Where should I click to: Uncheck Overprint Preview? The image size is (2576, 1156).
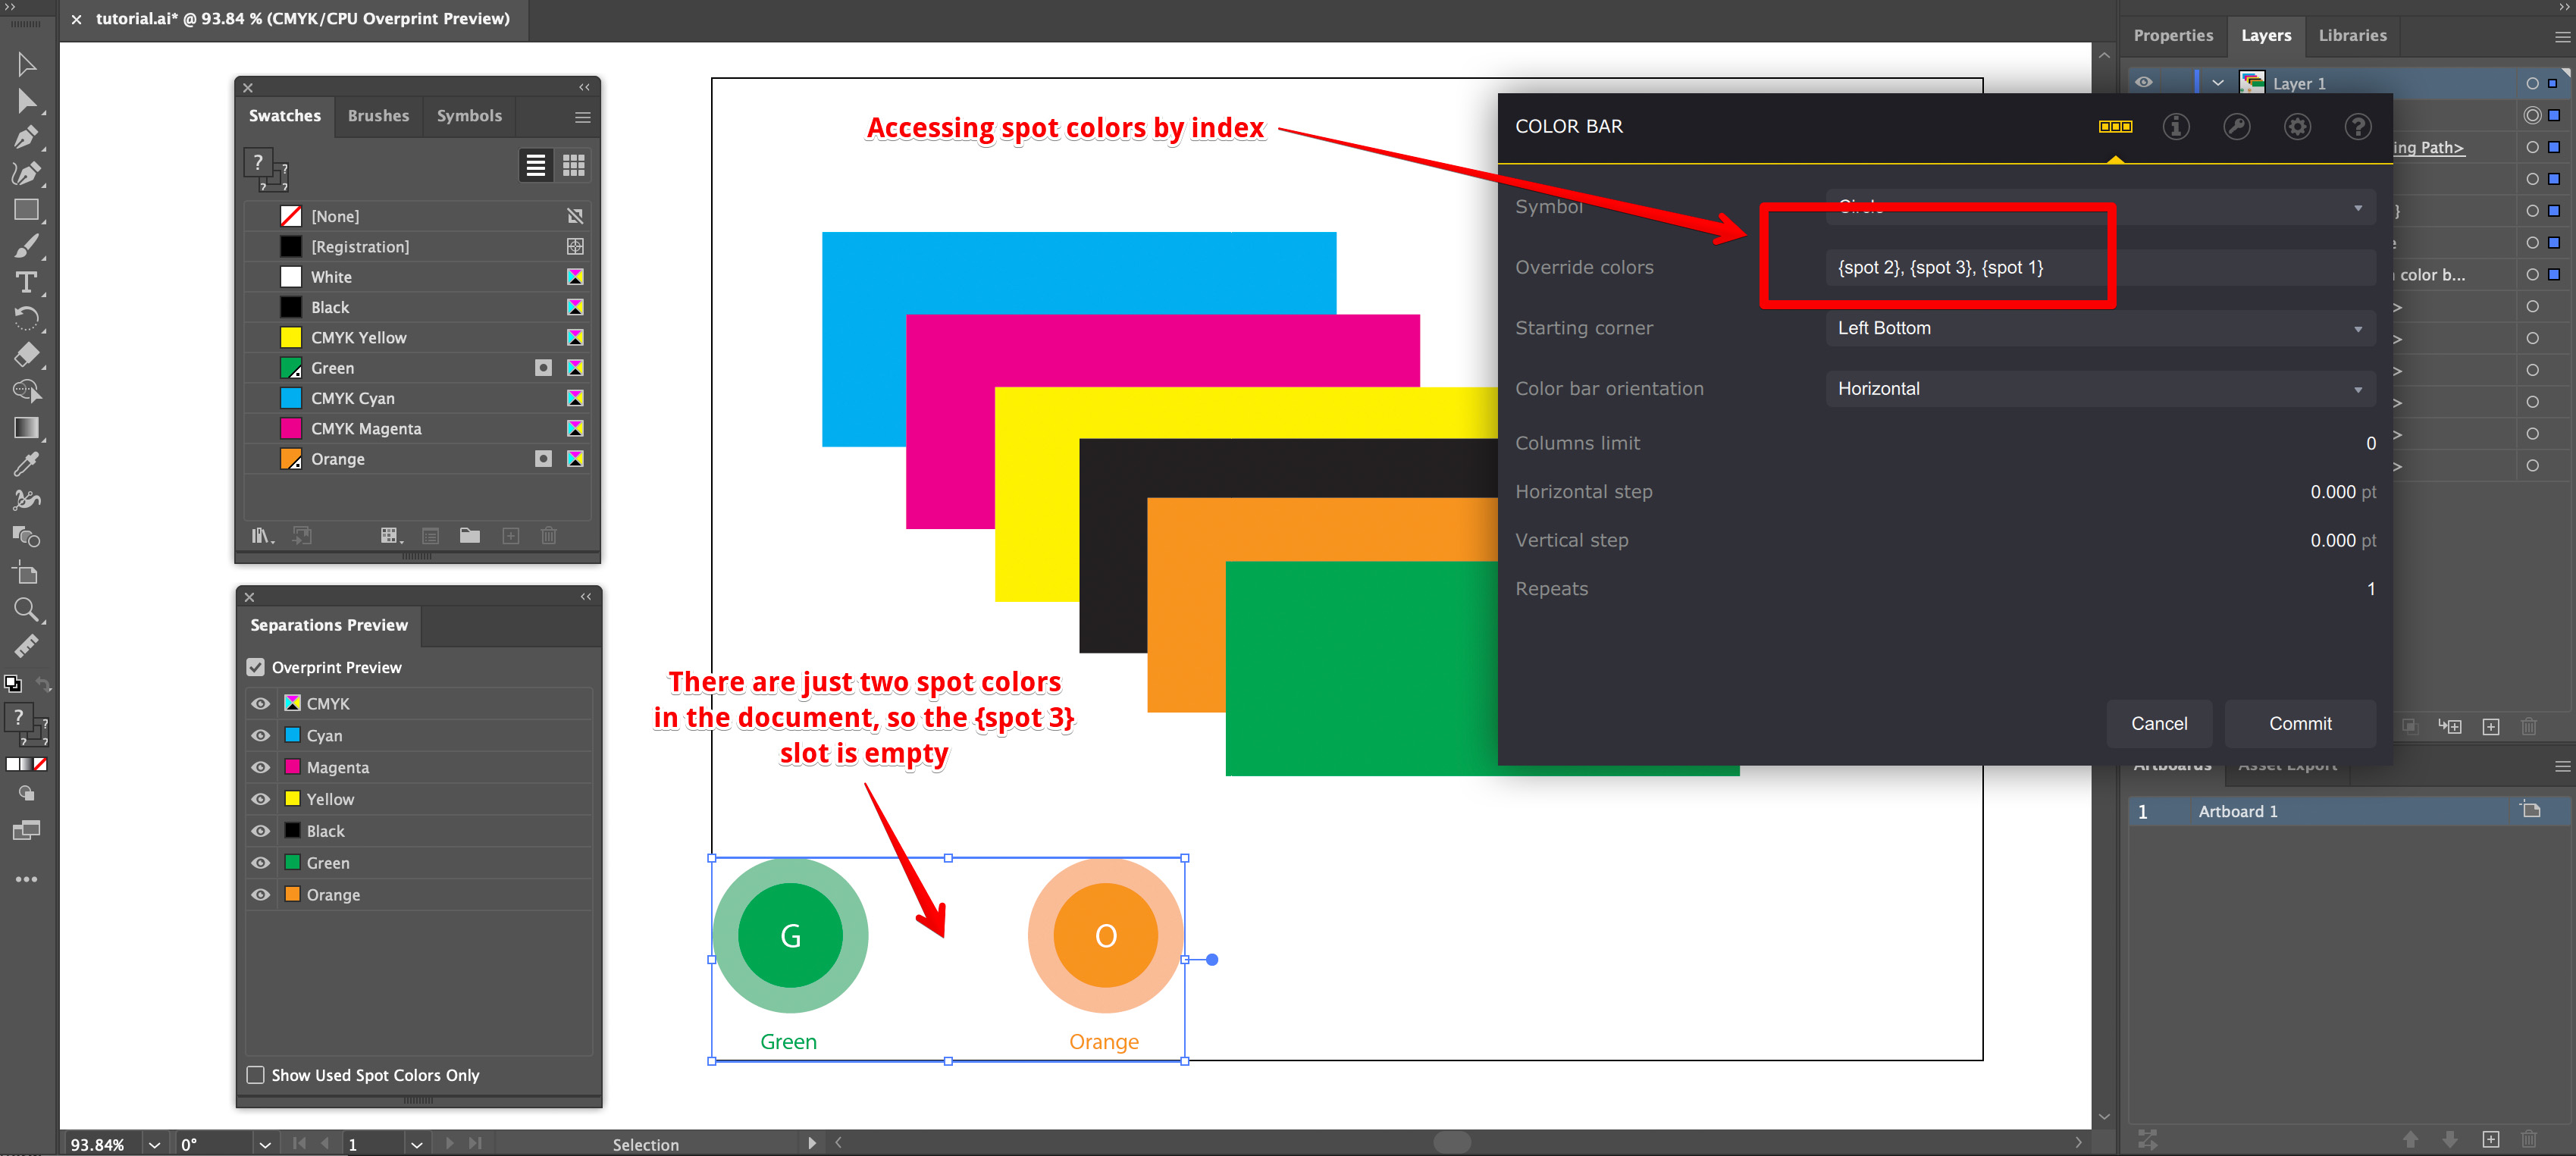256,667
